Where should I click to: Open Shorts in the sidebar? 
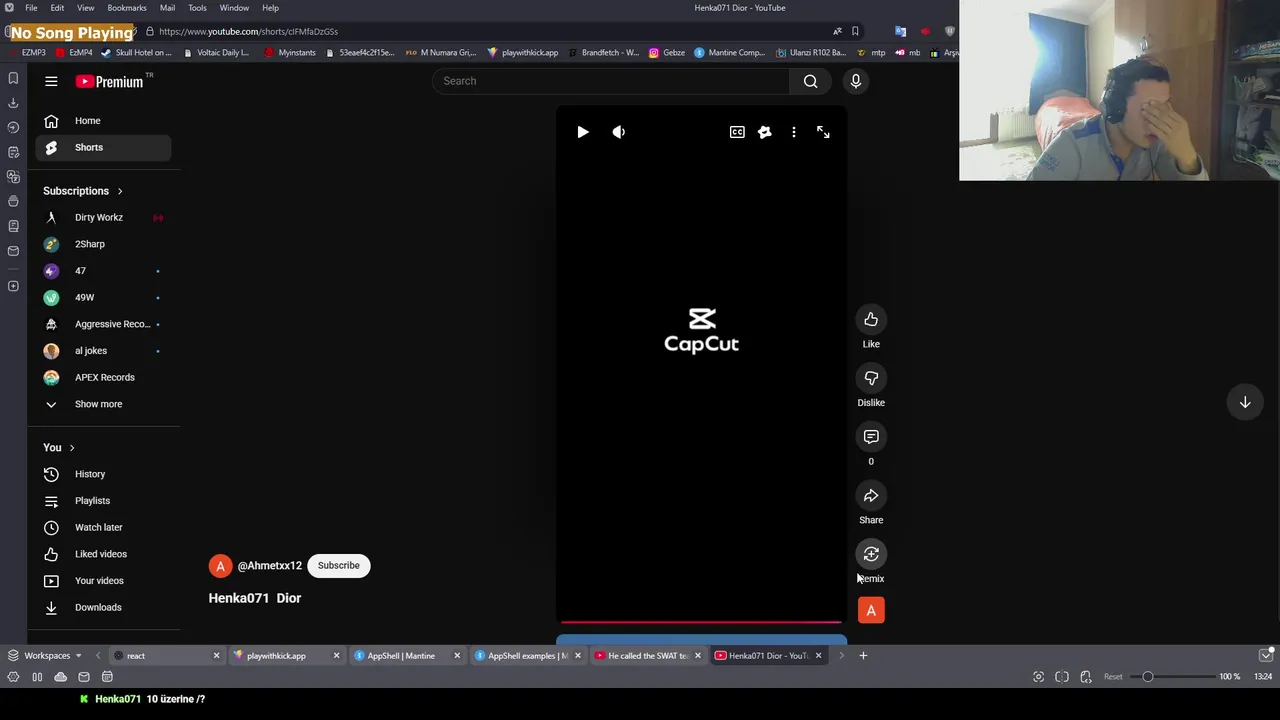[103, 147]
